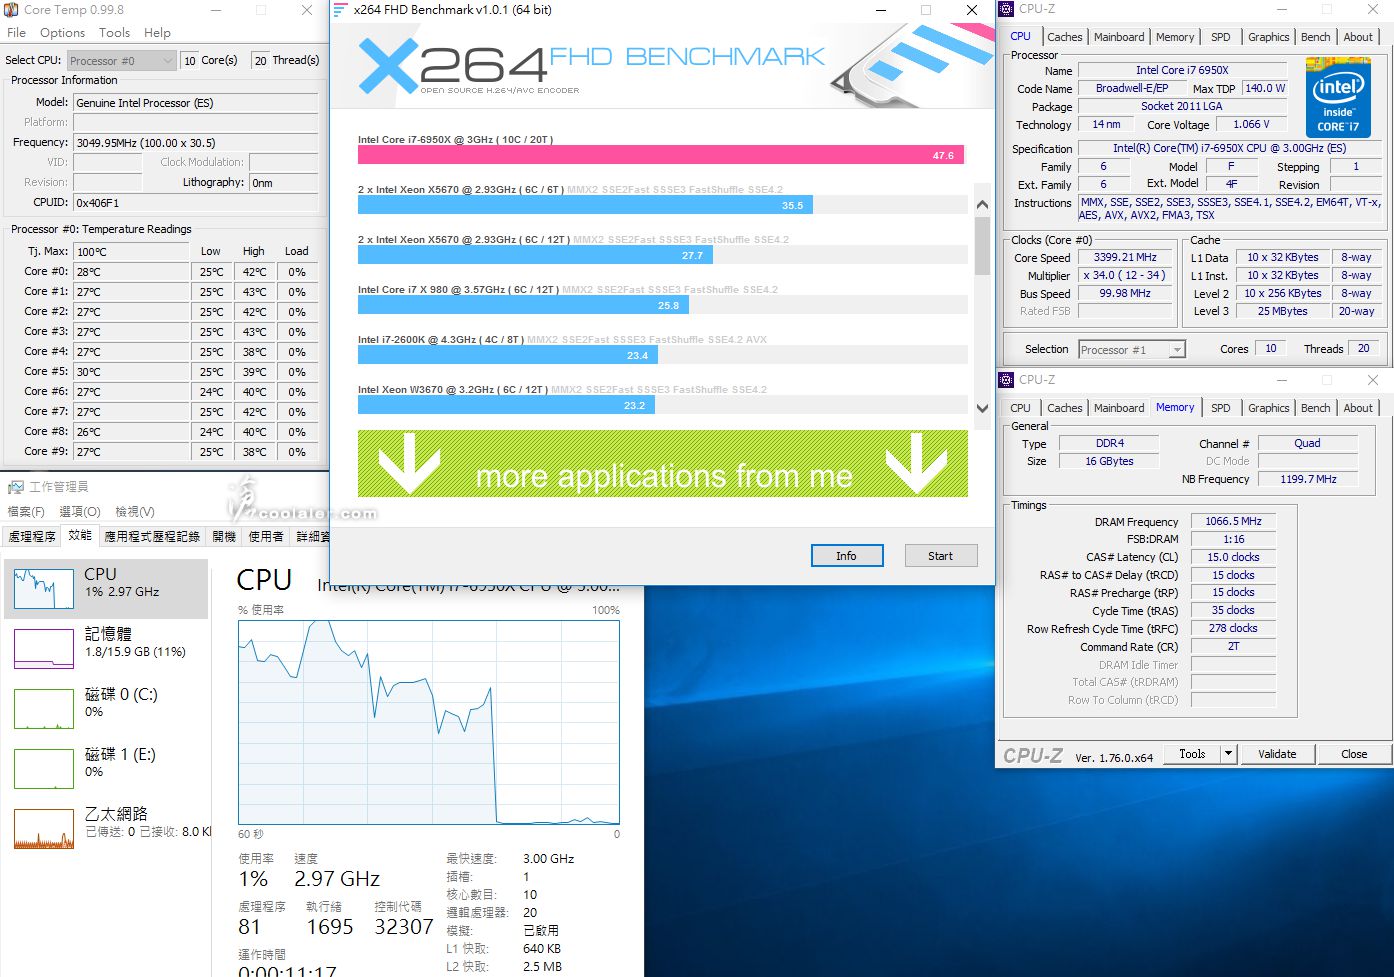Switch to 應用程式歷程記錄 tab in Task Manager
1394x977 pixels.
click(x=152, y=537)
